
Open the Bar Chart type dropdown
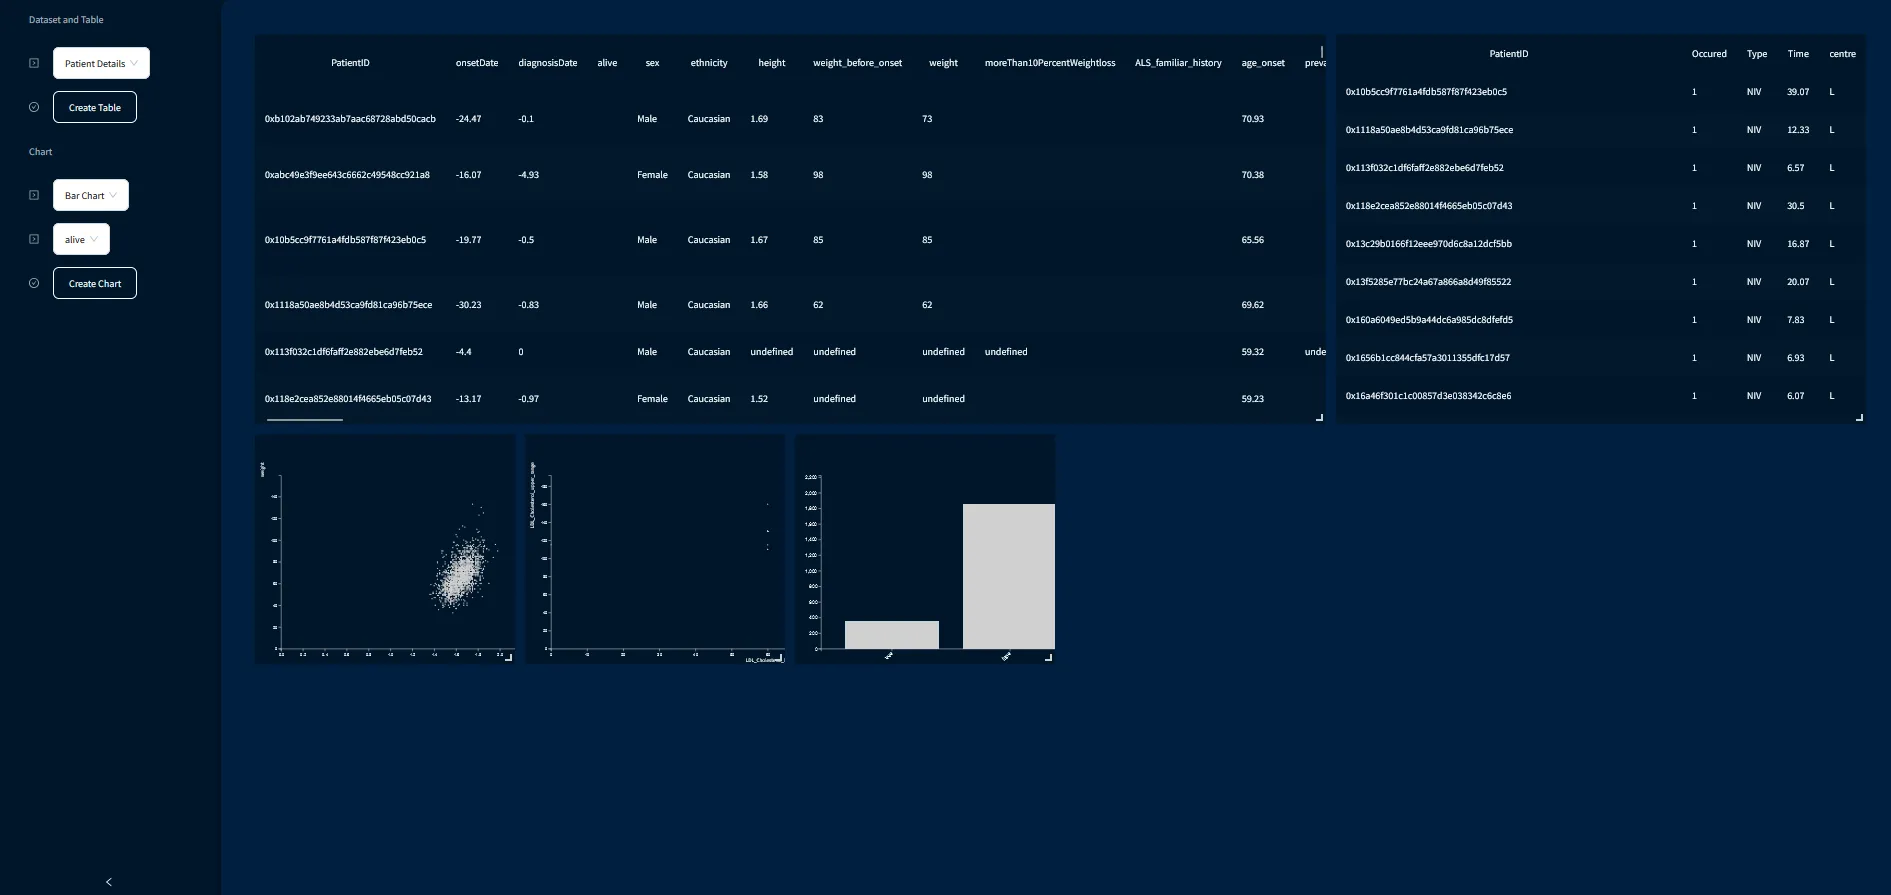click(x=90, y=195)
